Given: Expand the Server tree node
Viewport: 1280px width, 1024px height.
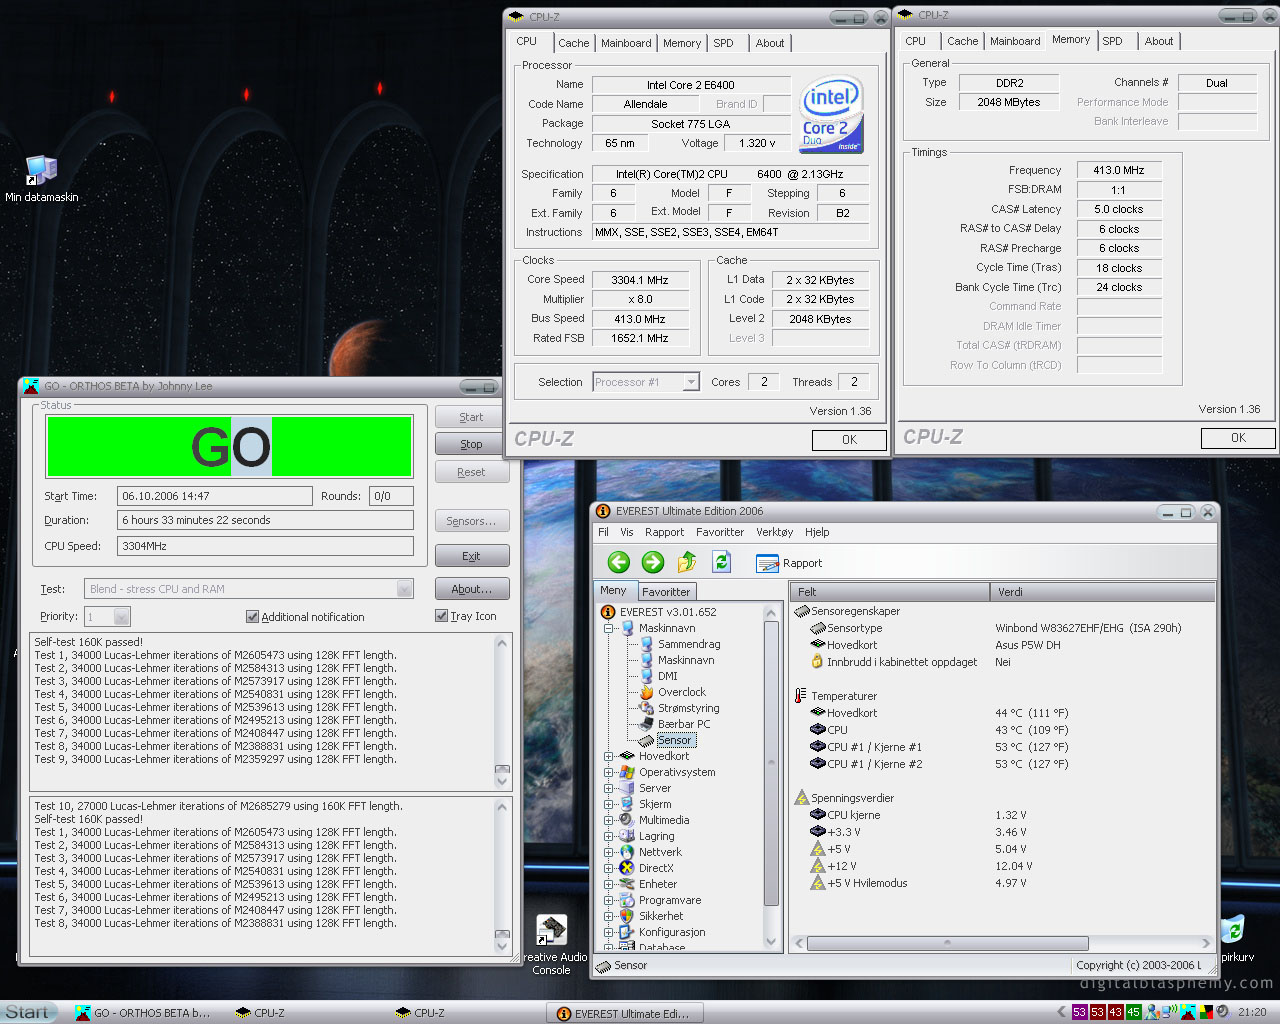Looking at the screenshot, I should [x=608, y=788].
